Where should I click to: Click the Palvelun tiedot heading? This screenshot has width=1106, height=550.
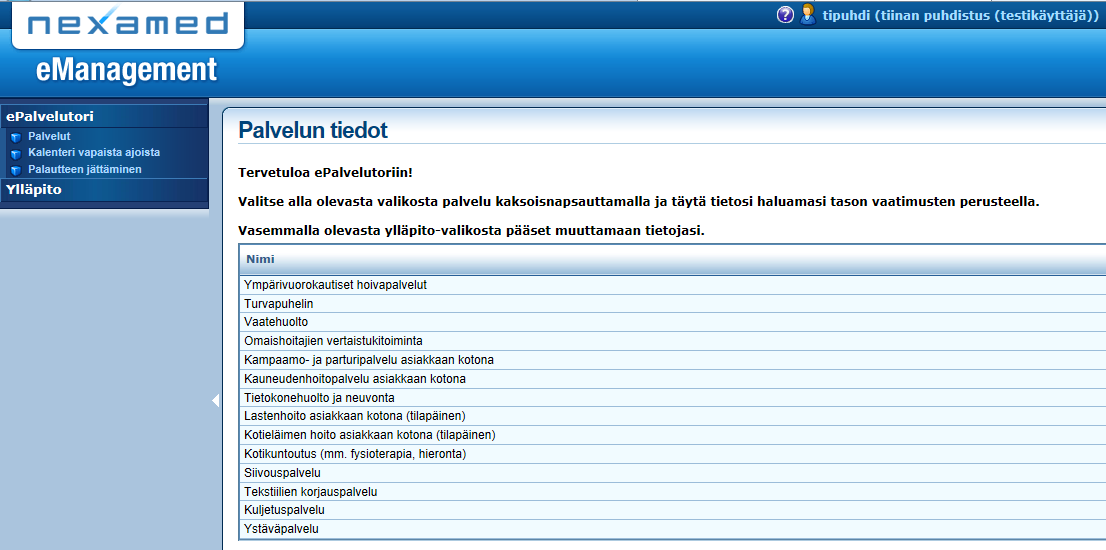point(313,130)
